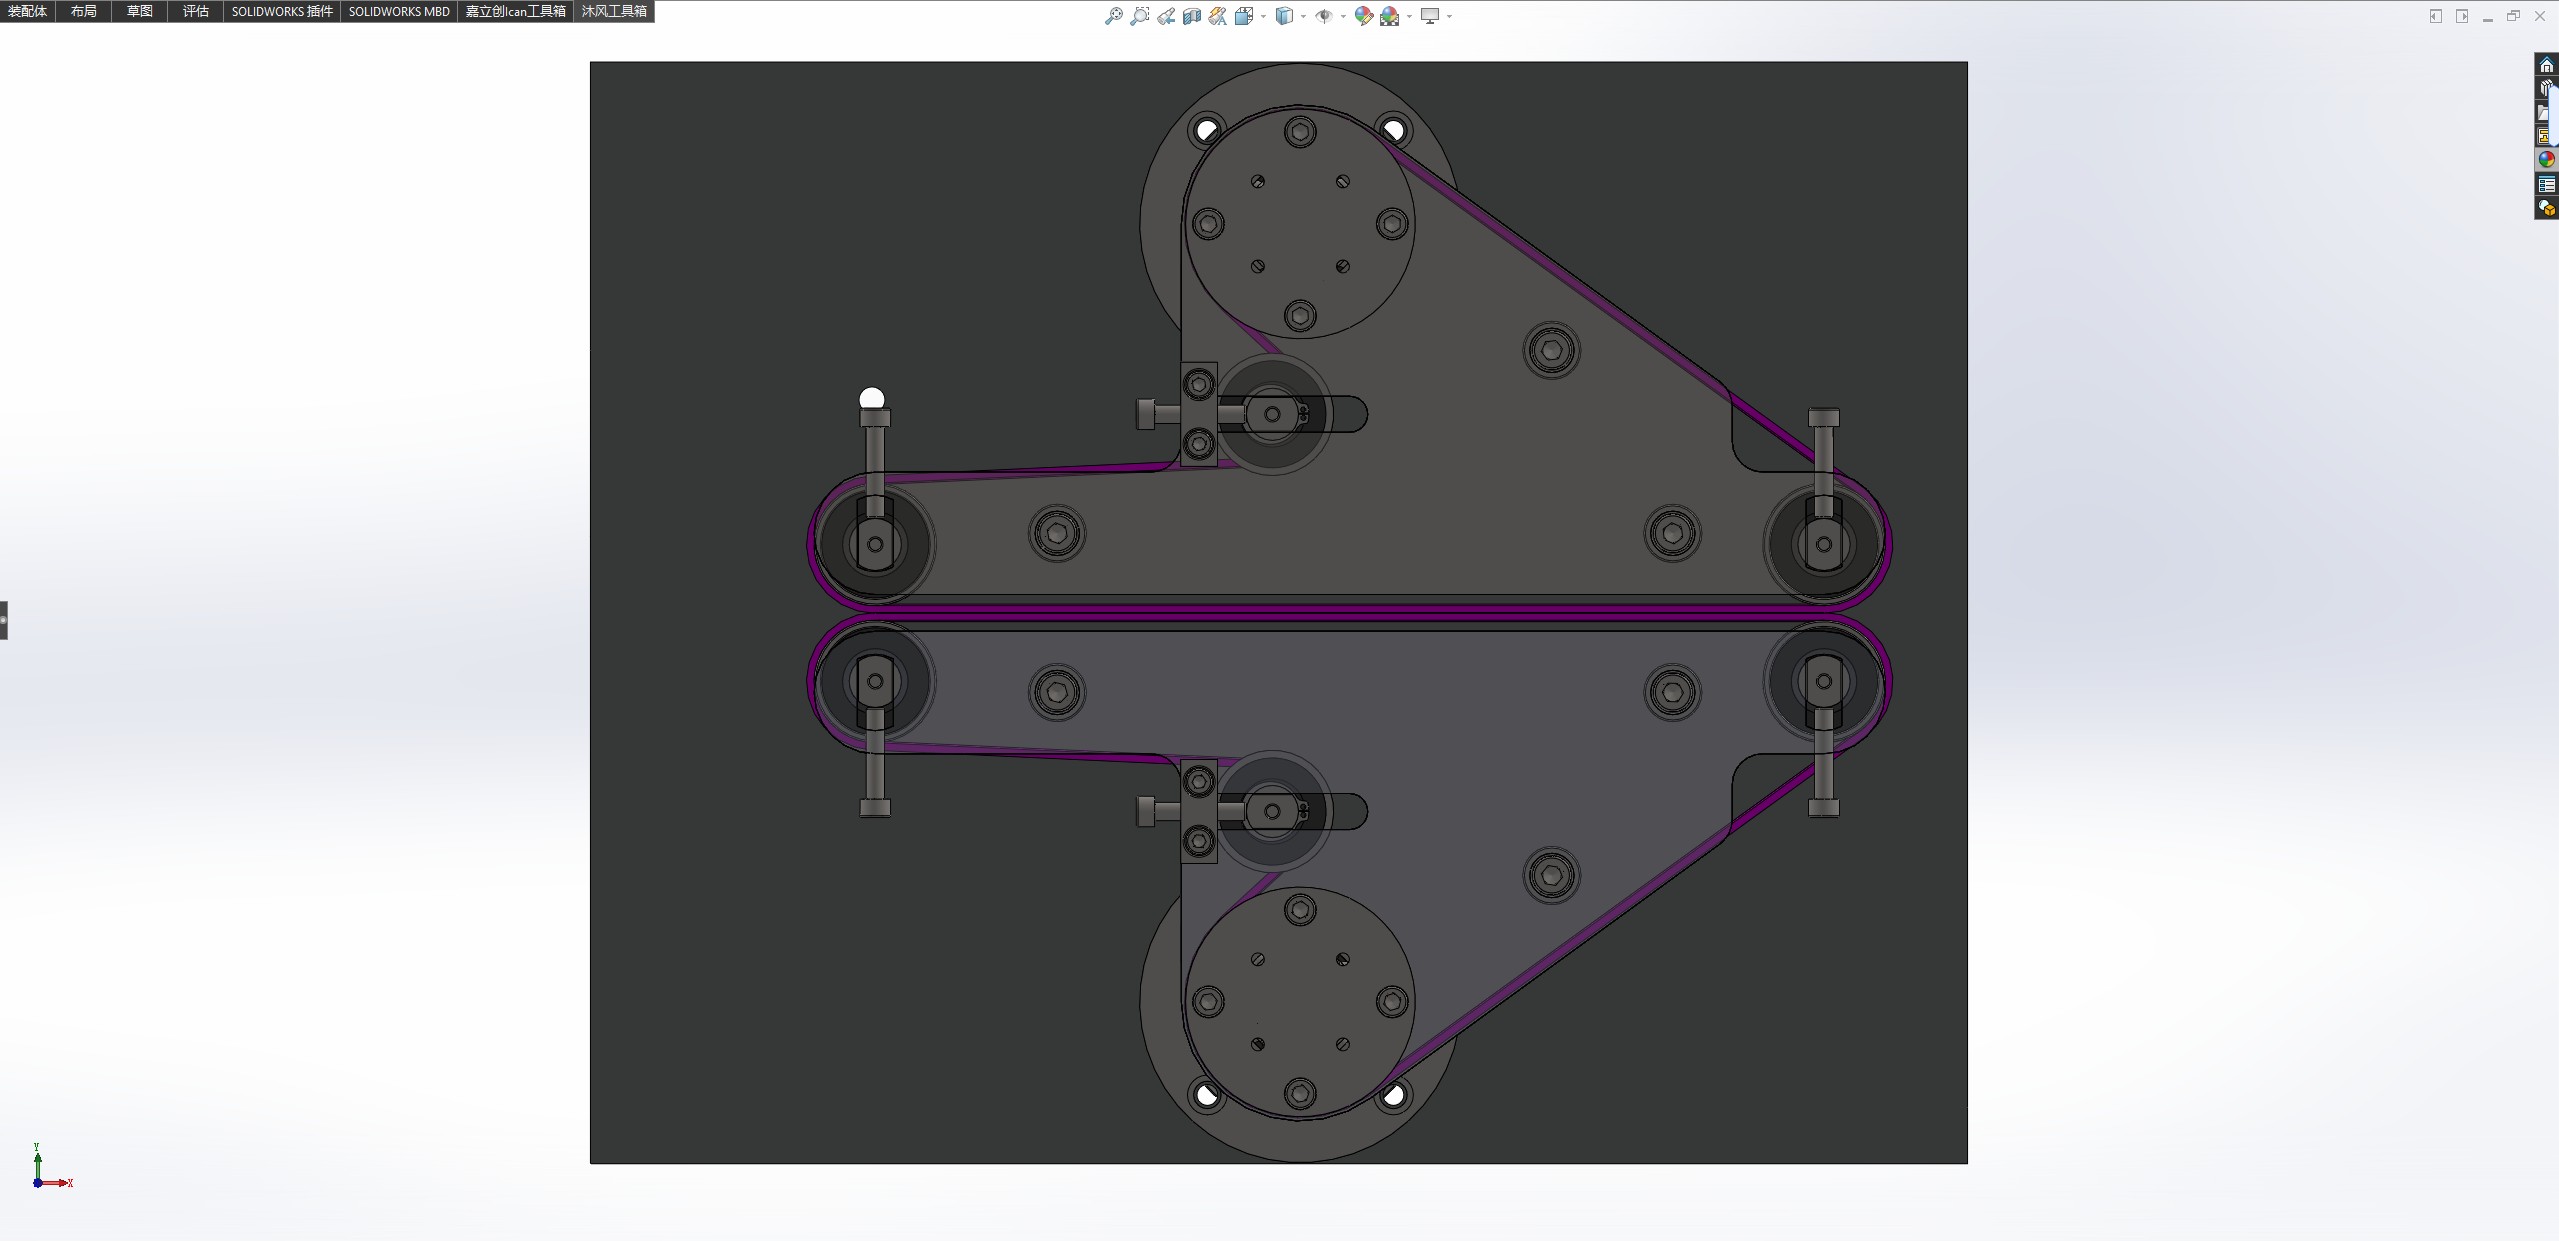The width and height of the screenshot is (2559, 1241).
Task: Expand the View Orientation dropdown arrow
Action: [1264, 16]
